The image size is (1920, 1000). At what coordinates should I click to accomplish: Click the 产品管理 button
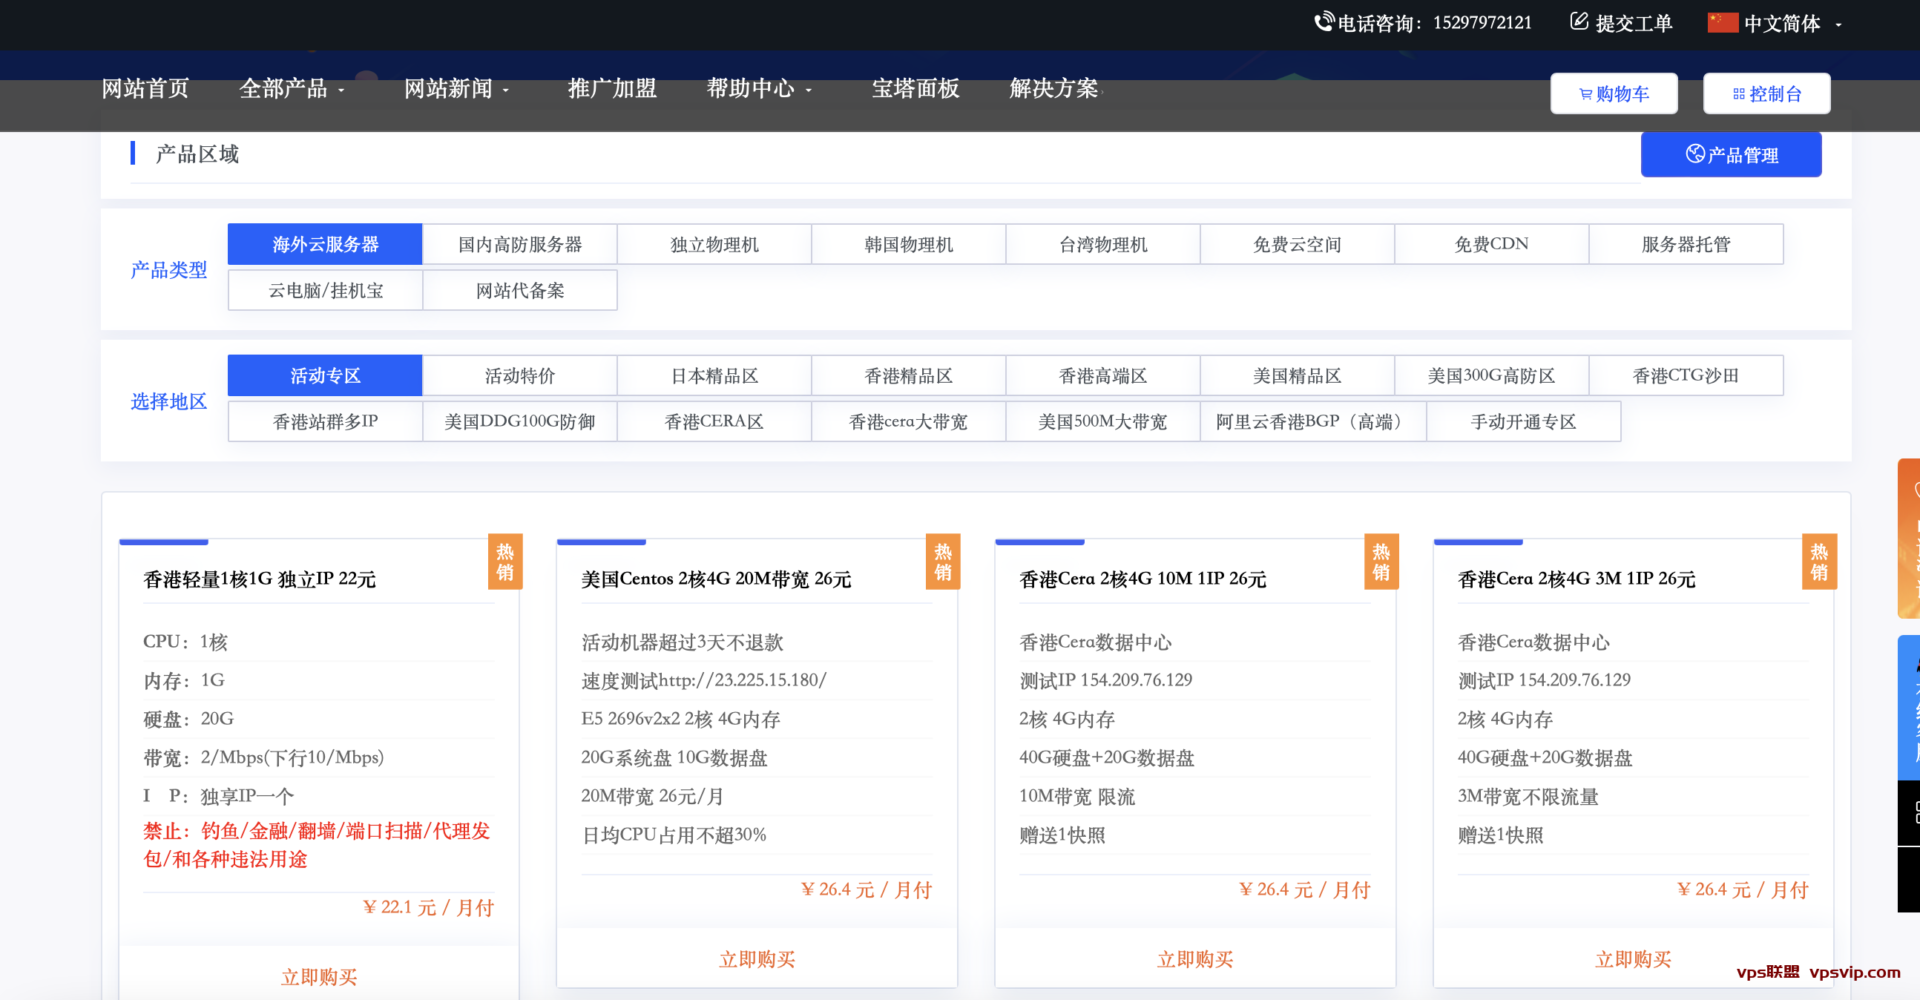(1731, 155)
